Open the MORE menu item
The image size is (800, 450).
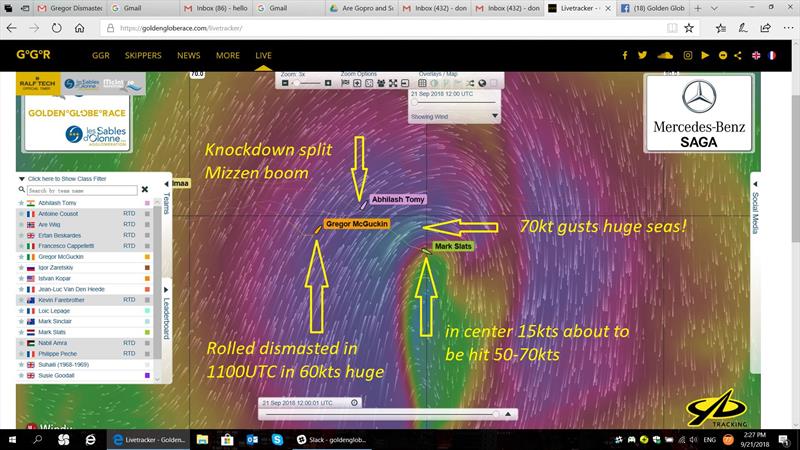pyautogui.click(x=228, y=55)
